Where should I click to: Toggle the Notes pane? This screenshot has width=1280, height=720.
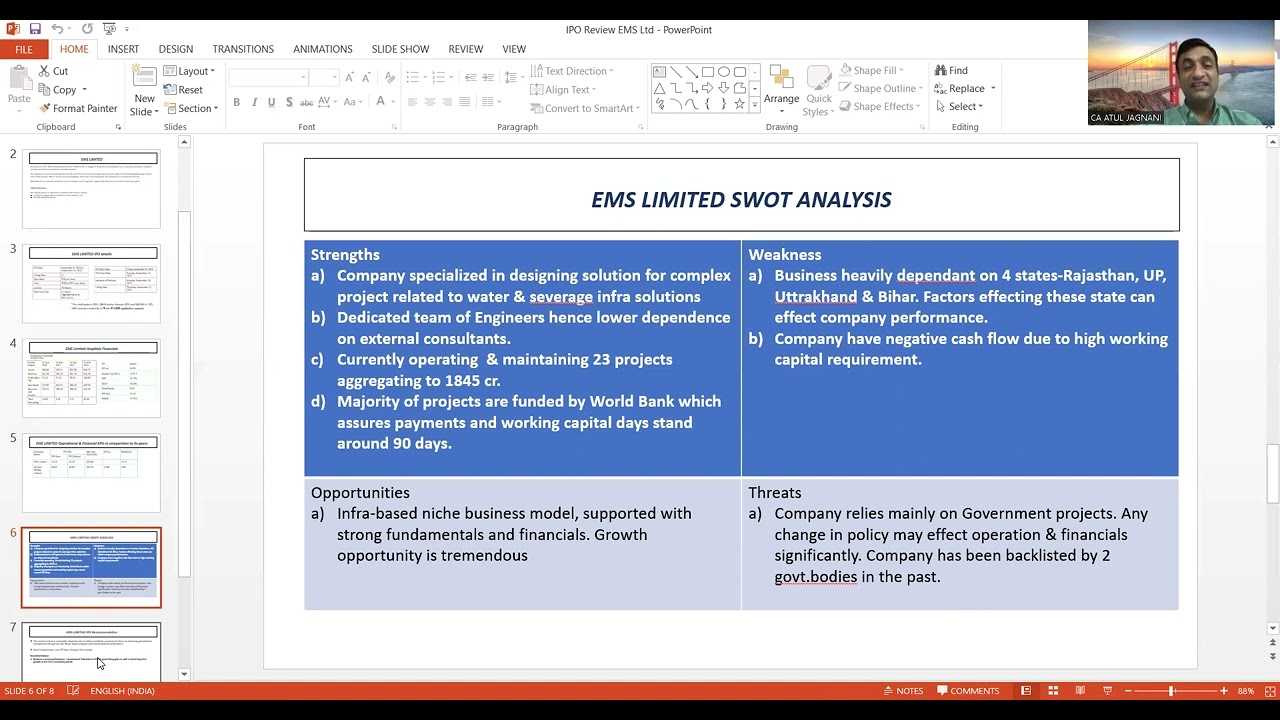(903, 691)
